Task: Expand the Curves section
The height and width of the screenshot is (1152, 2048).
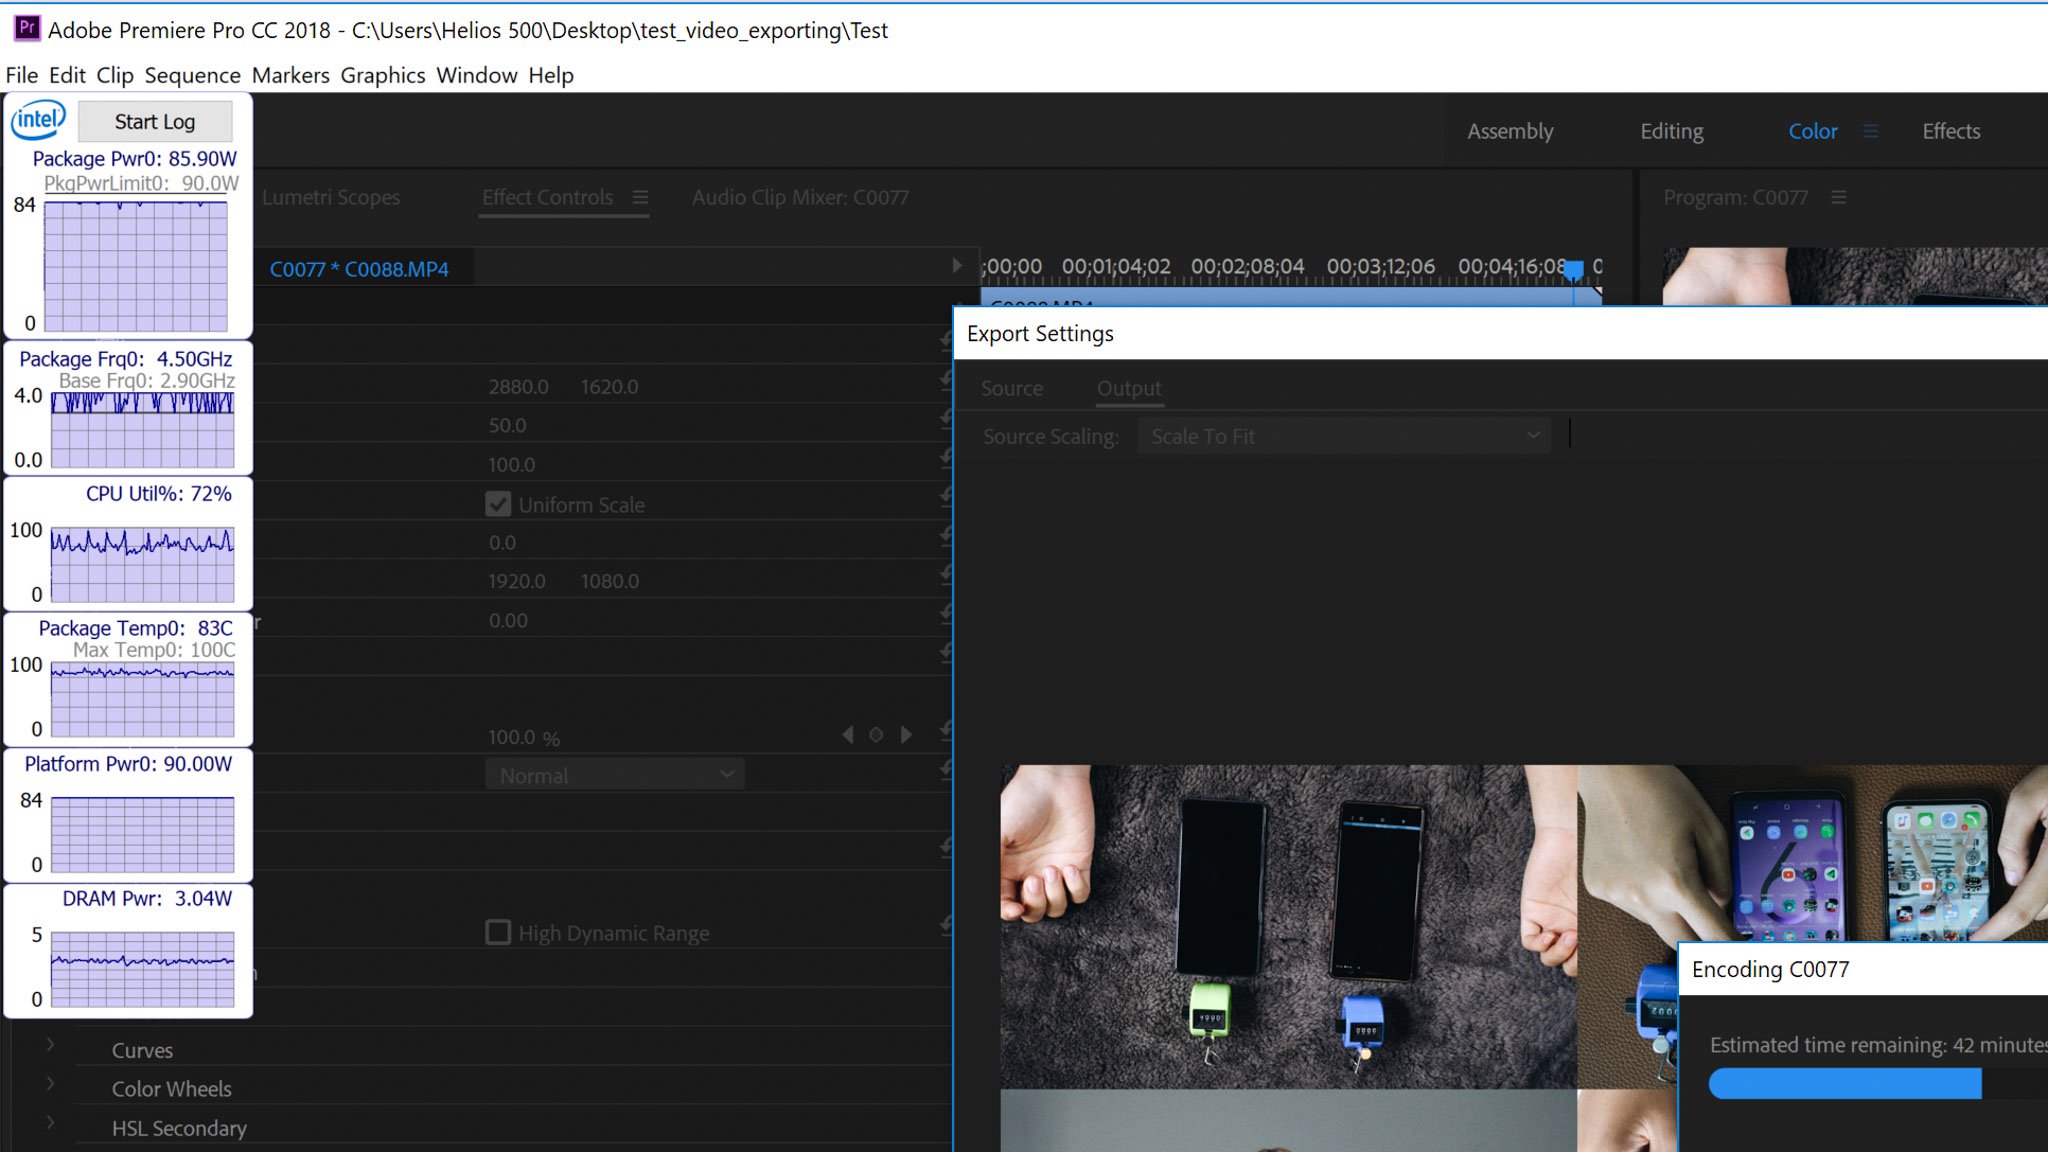Action: [50, 1045]
